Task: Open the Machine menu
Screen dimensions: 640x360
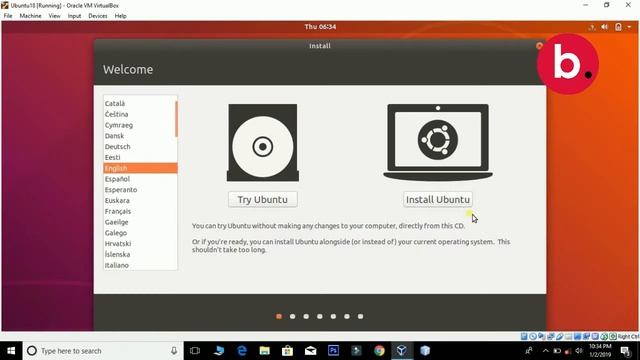Action: click(30, 16)
